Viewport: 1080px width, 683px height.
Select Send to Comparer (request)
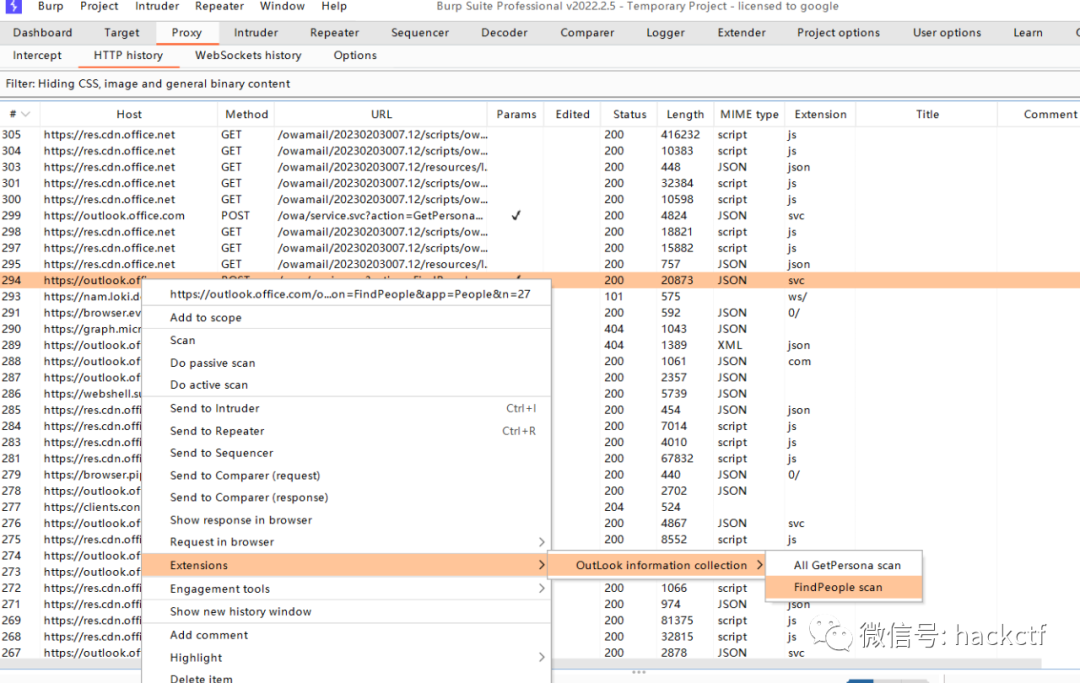346,476
